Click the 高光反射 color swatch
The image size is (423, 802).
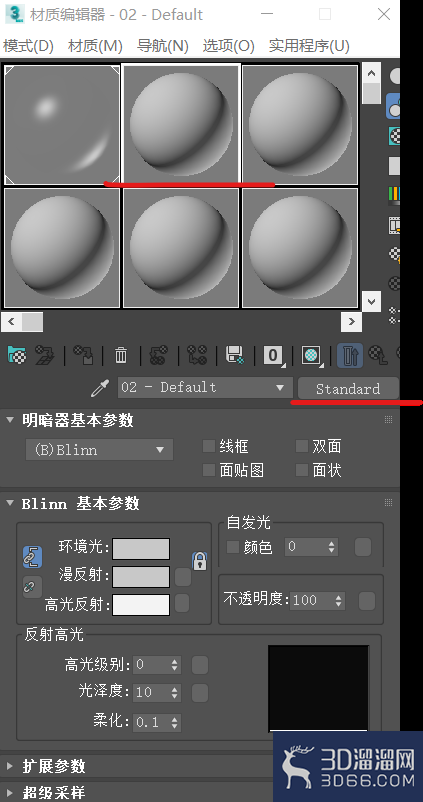pos(141,605)
